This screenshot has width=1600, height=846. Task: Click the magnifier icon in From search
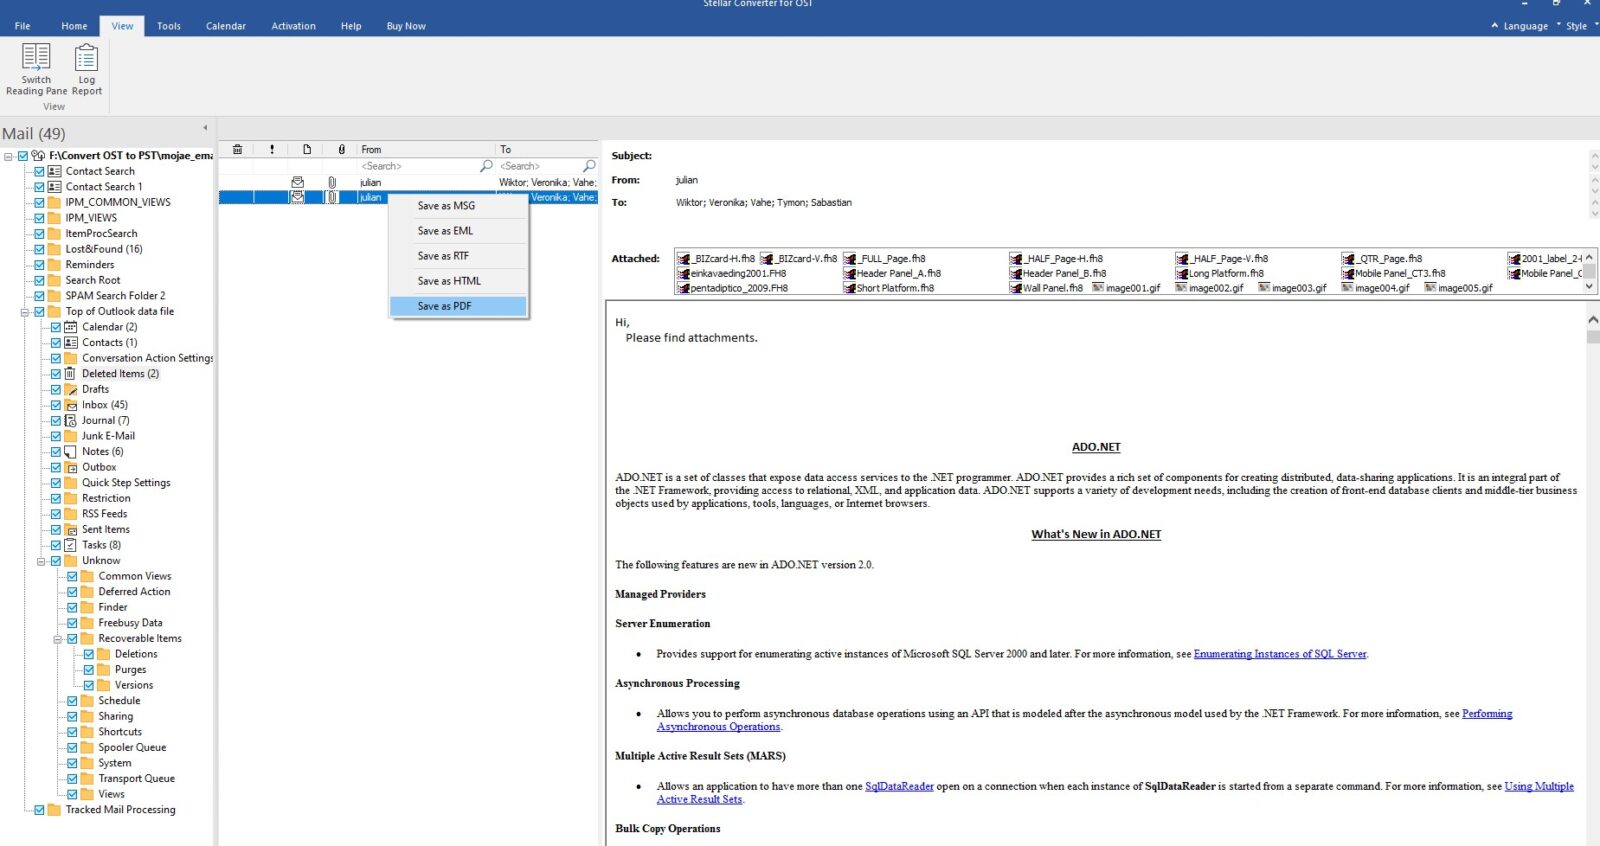pyautogui.click(x=486, y=166)
